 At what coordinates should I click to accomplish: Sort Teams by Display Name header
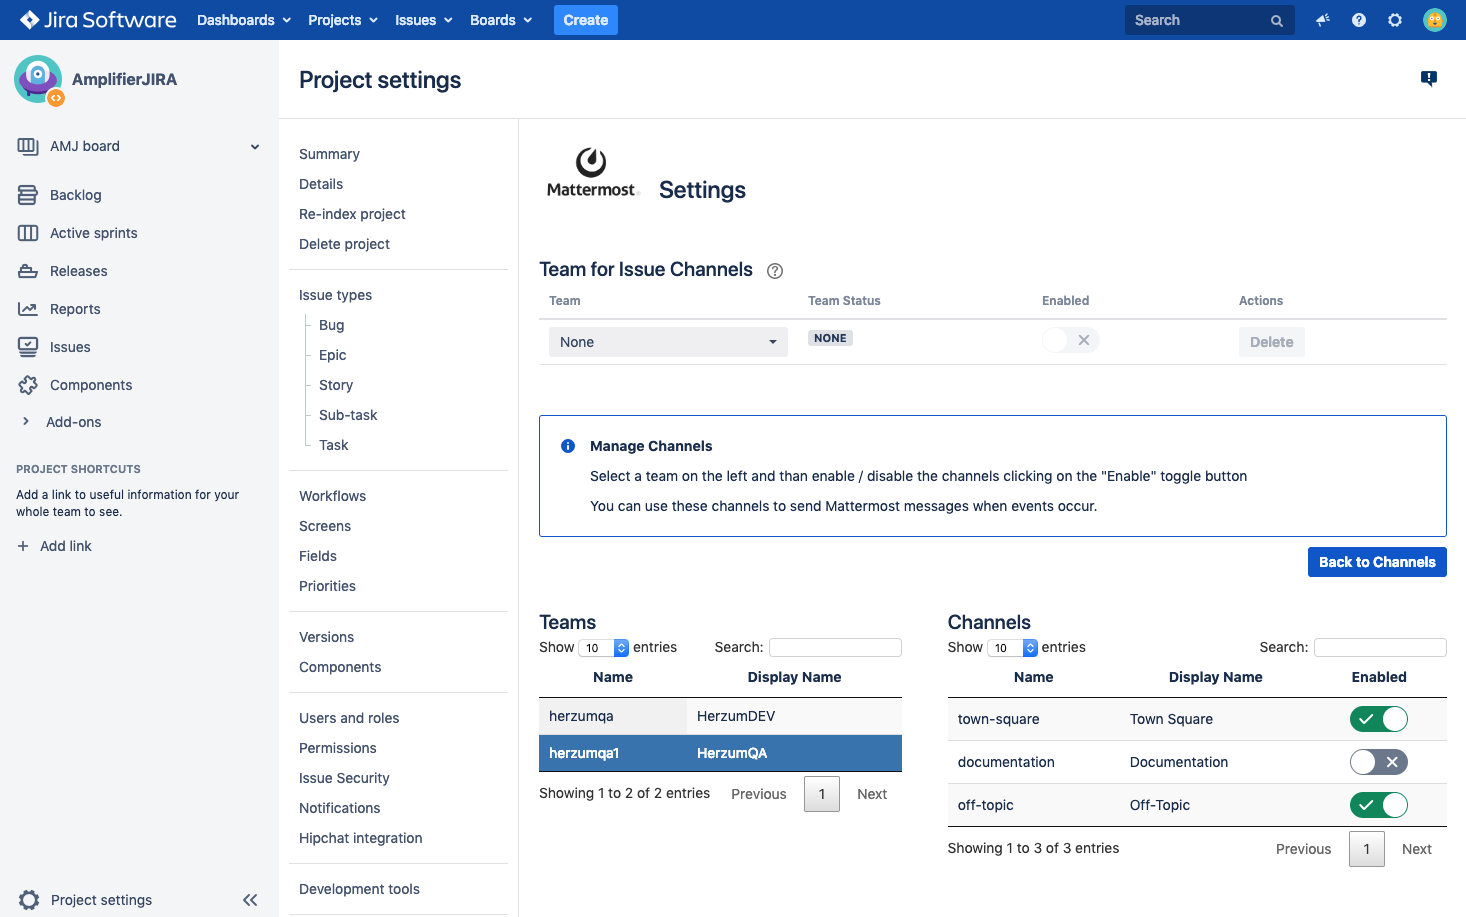794,677
